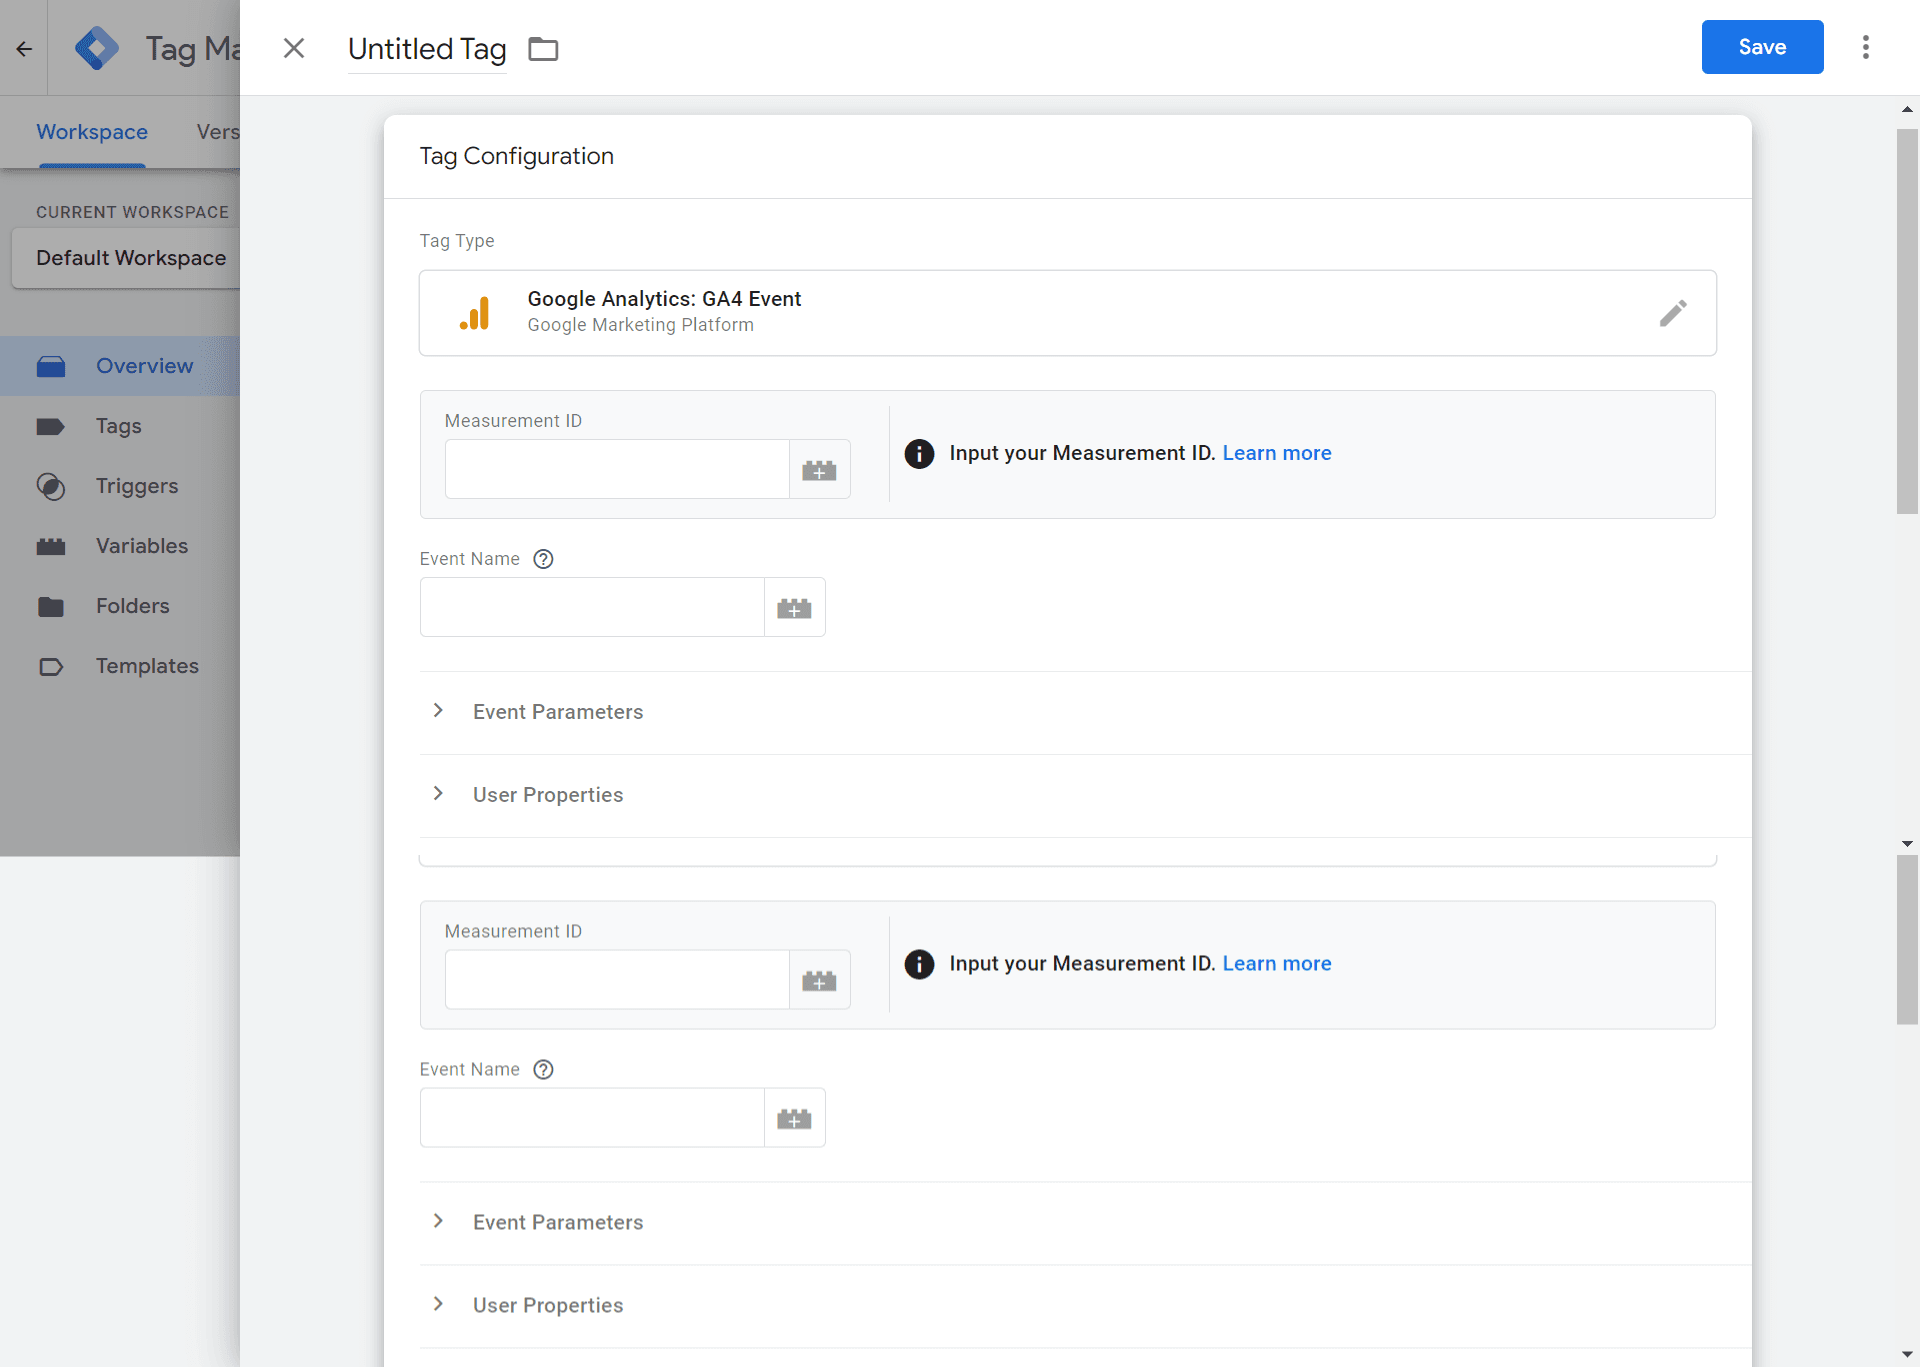Close the tag editor with the X icon
Screen dimensions: 1920x1368
[x=293, y=48]
